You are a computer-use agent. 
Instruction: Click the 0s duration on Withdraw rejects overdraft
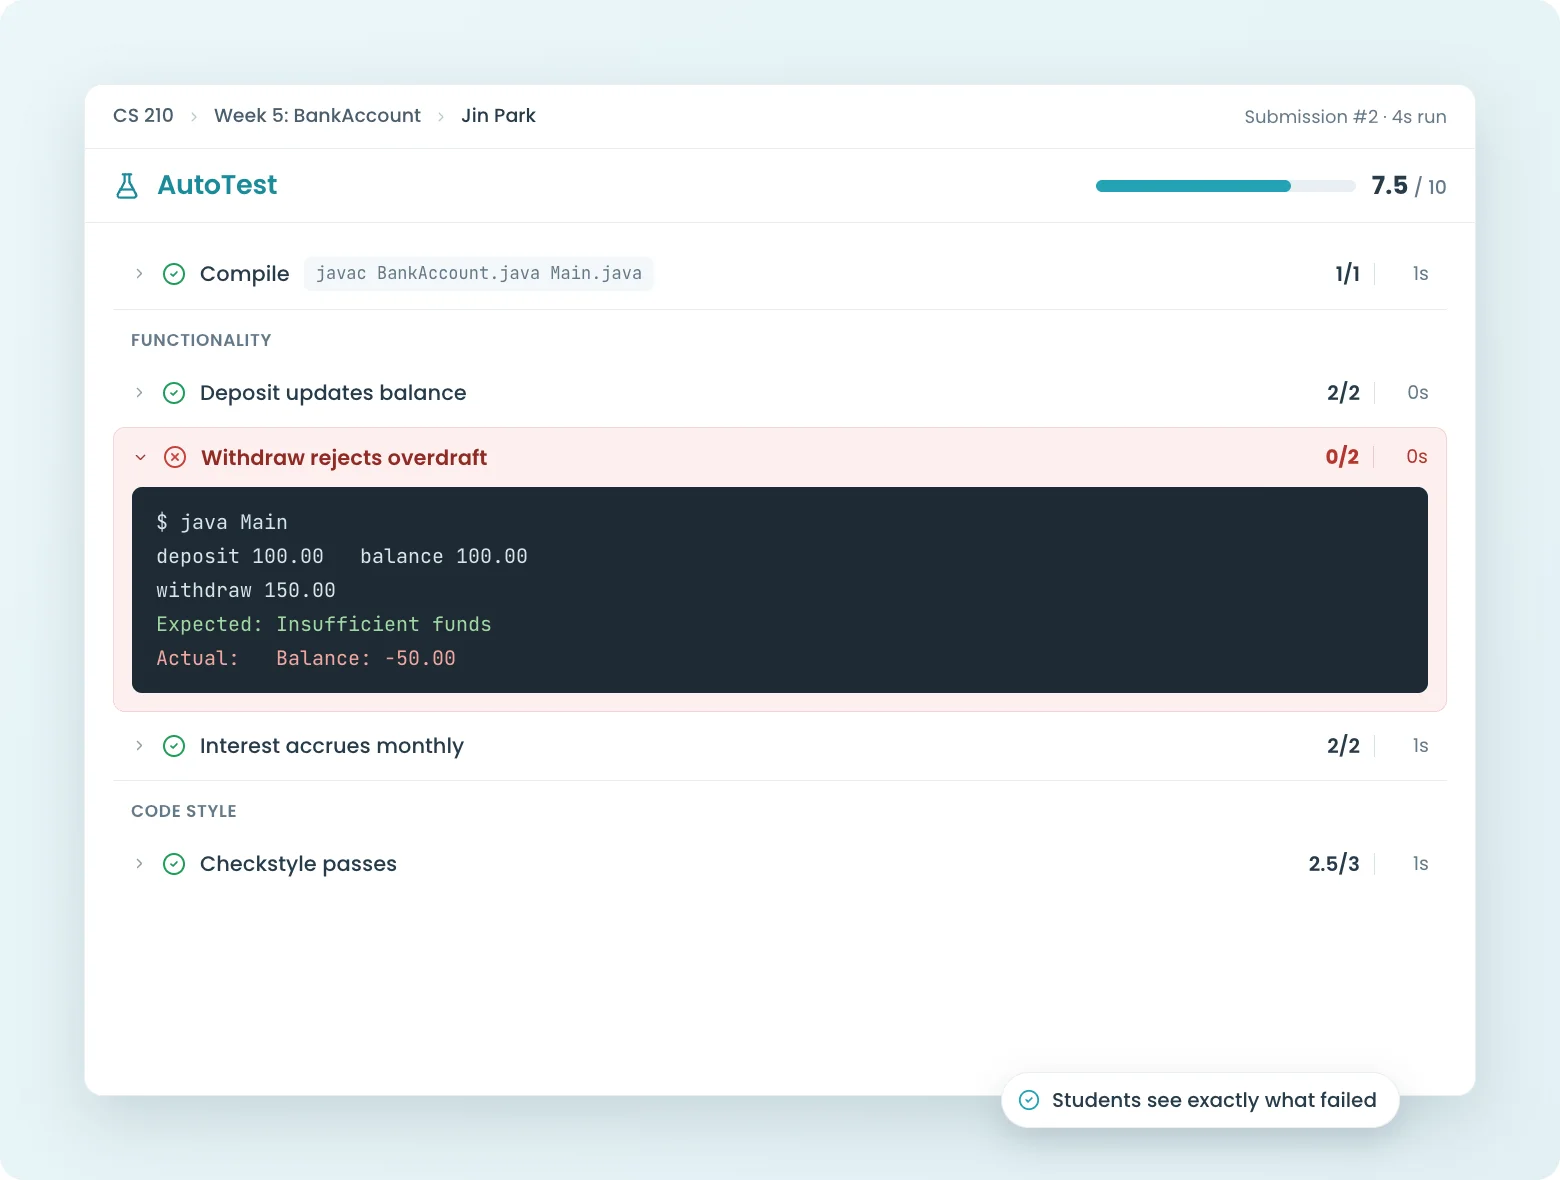click(1417, 457)
